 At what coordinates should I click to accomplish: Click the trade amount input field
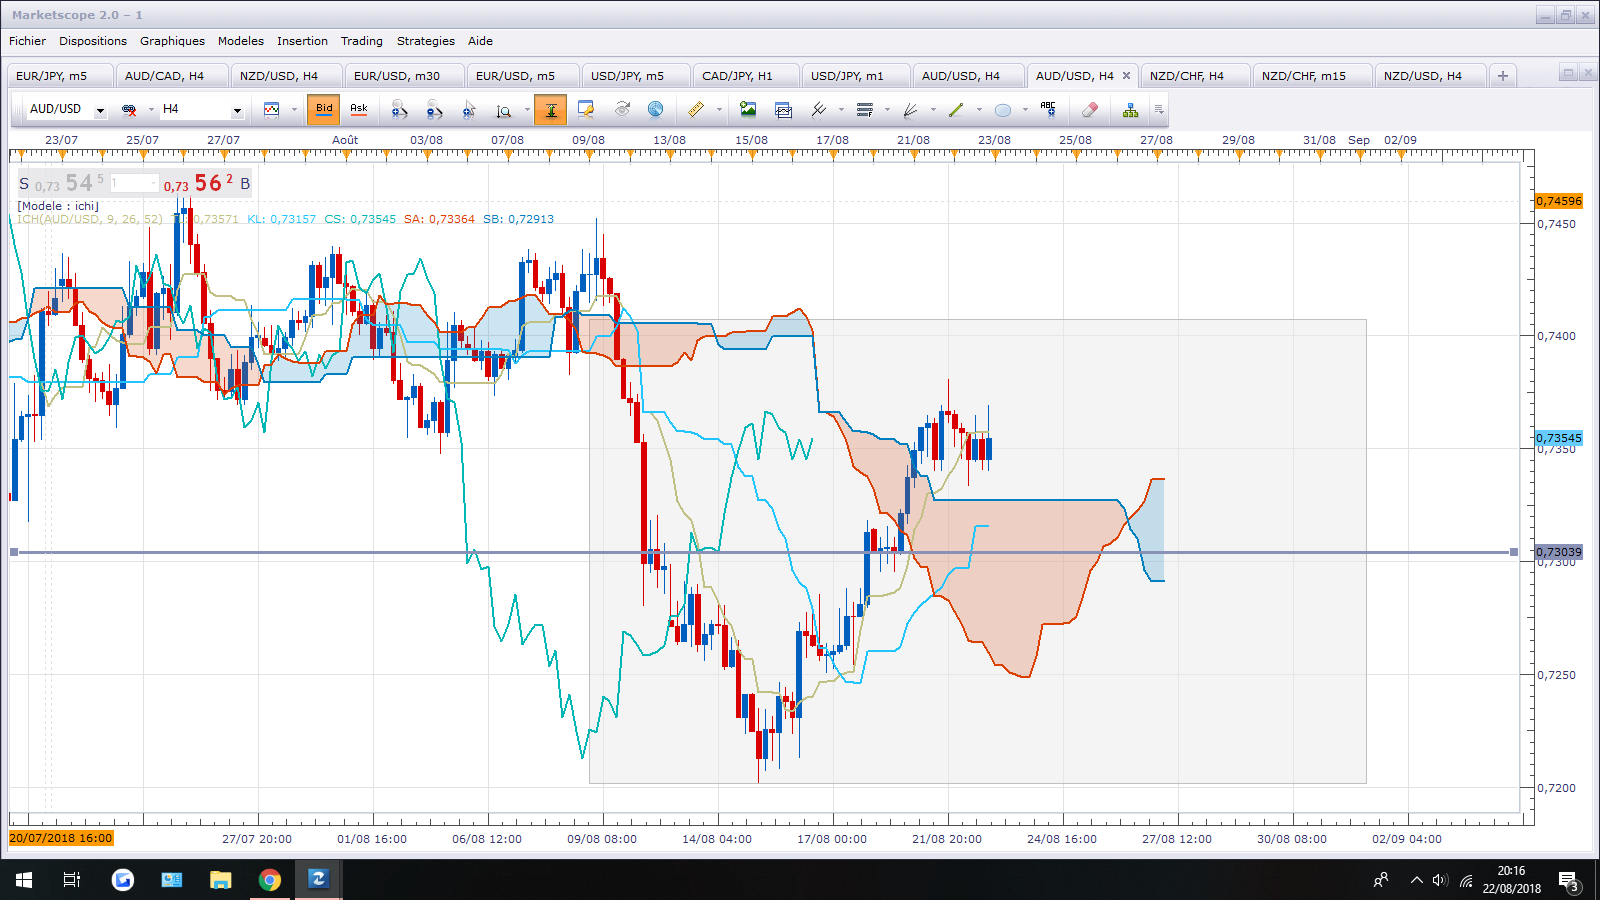[134, 183]
